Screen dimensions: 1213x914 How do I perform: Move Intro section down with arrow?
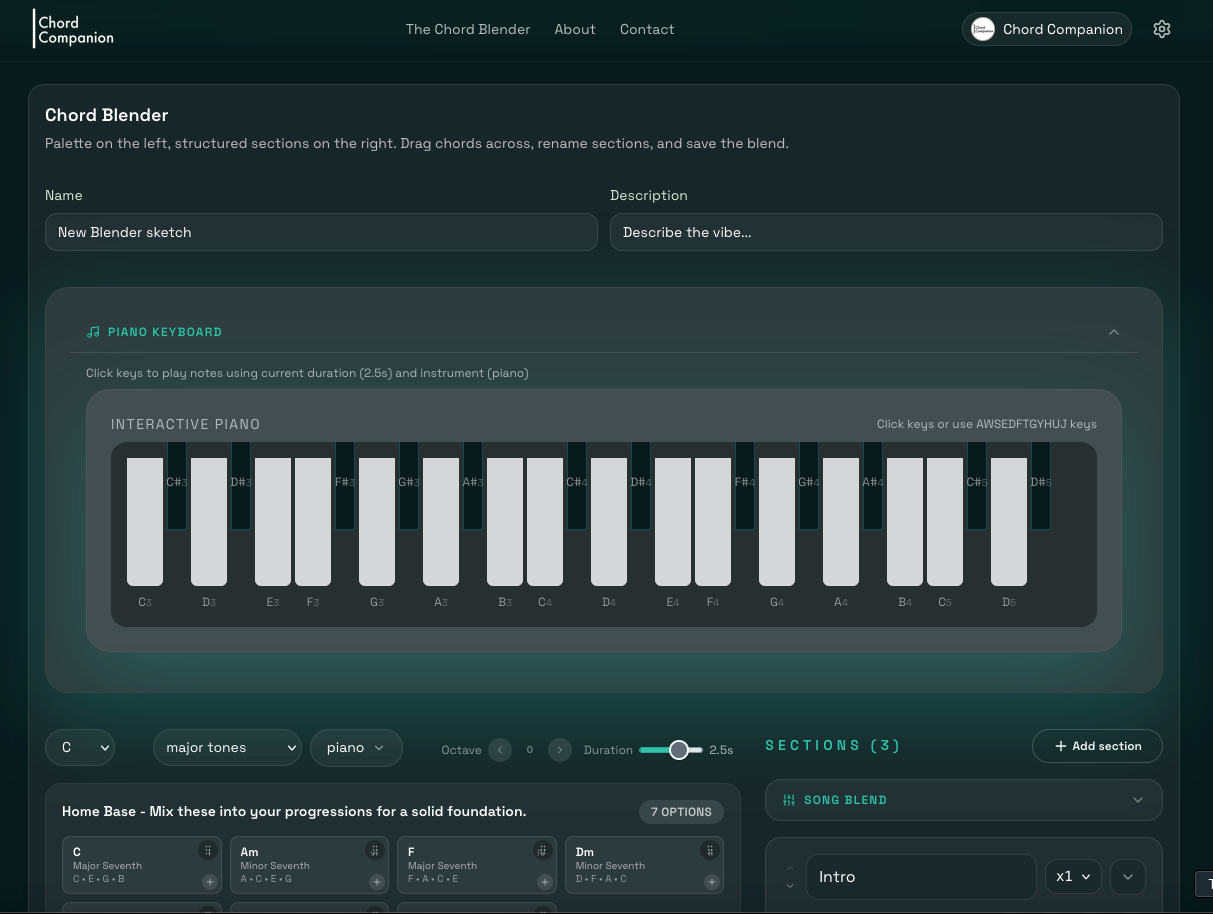click(790, 886)
